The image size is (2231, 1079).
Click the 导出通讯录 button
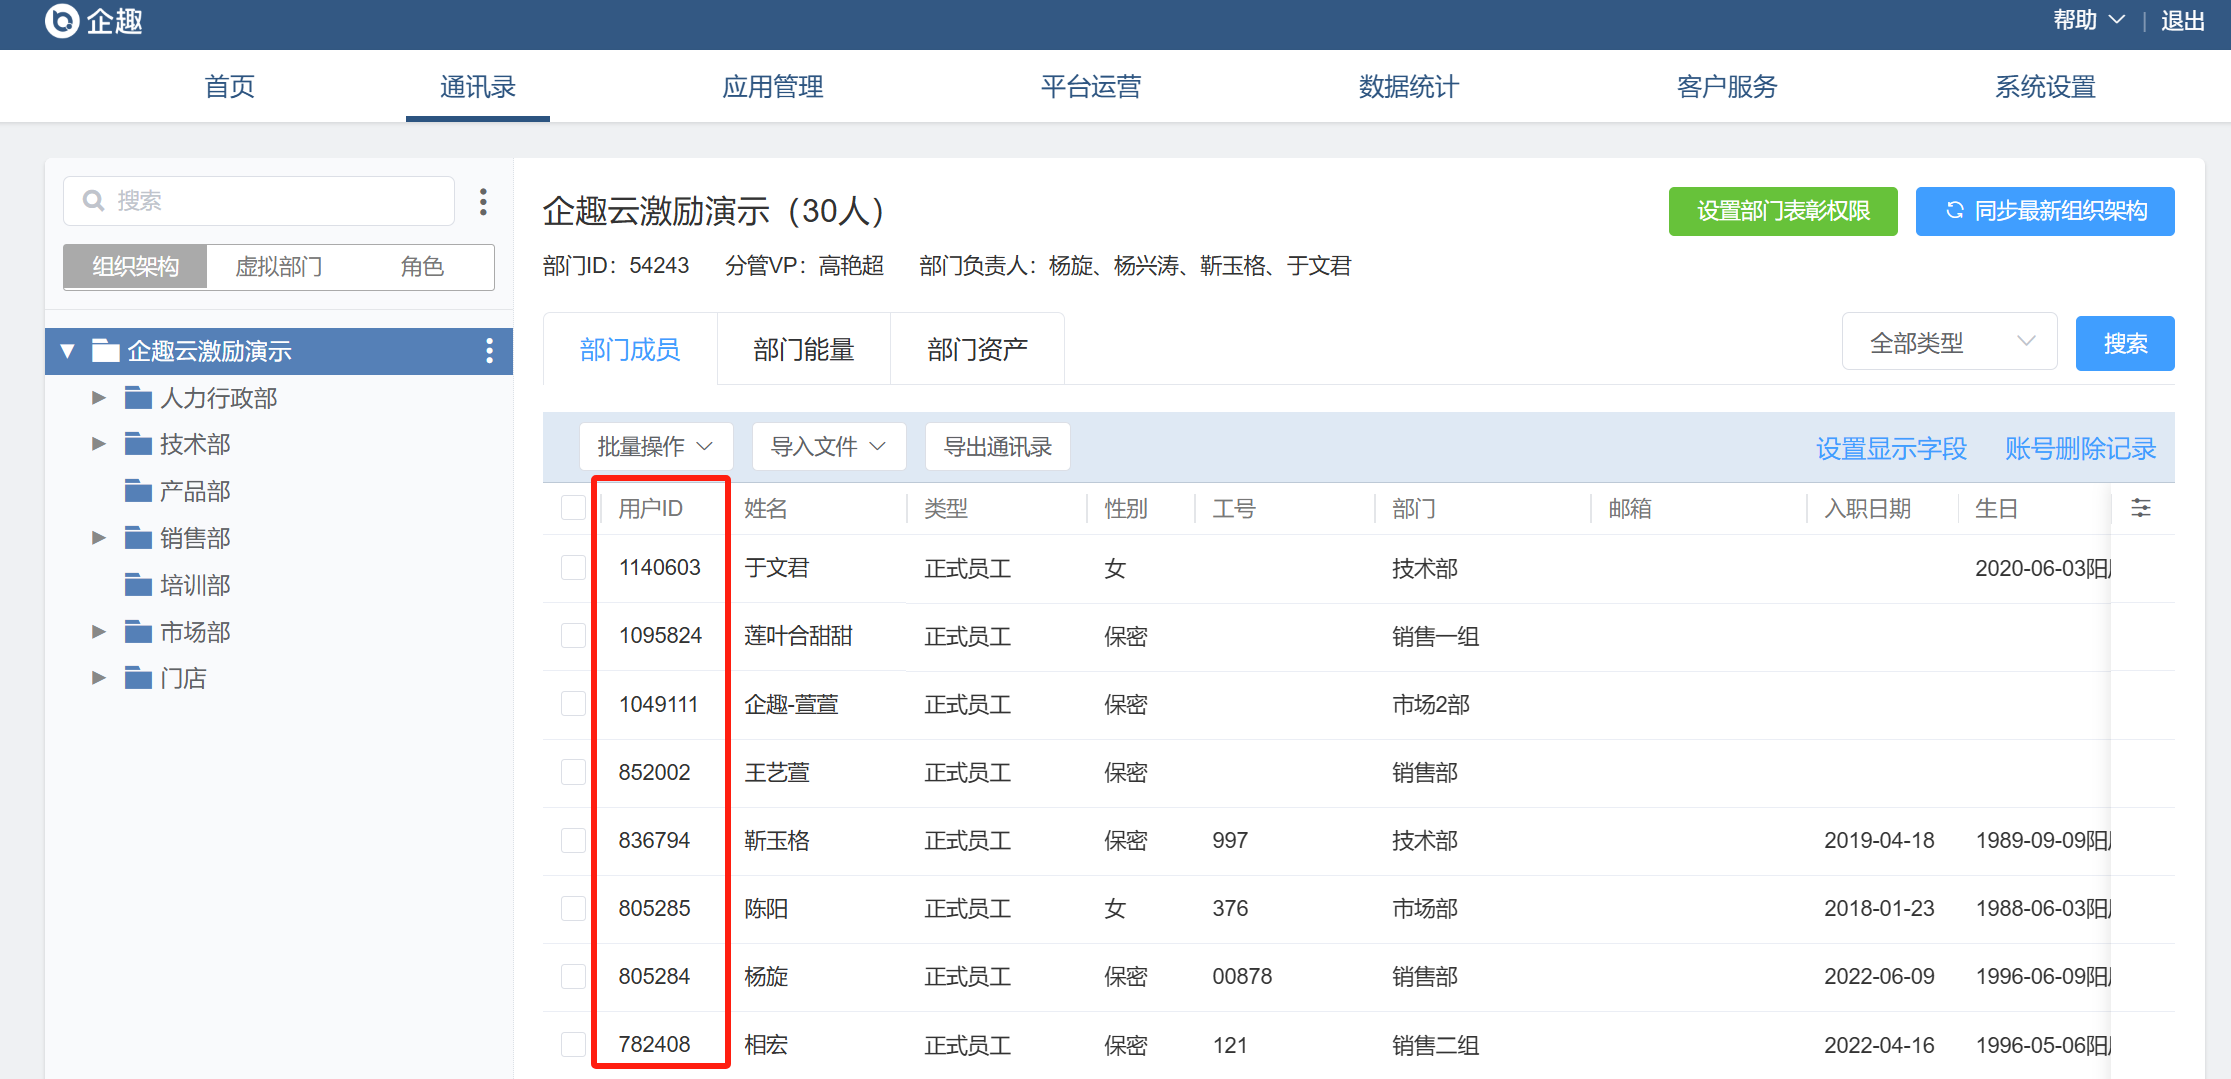997,447
